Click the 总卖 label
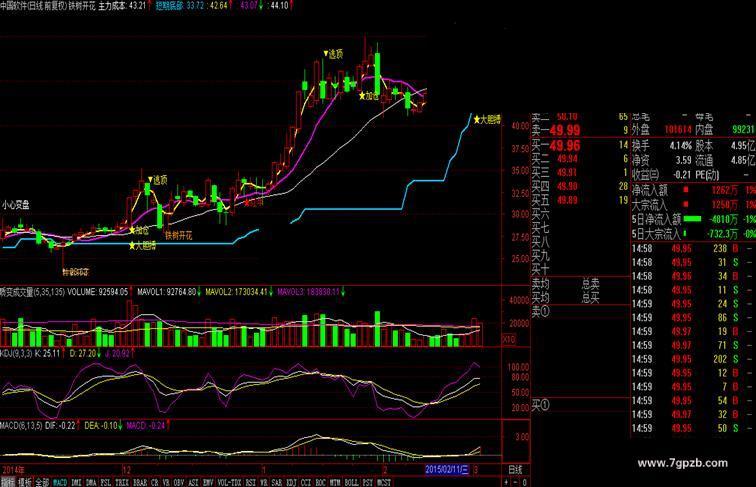756x487 pixels. [x=591, y=284]
